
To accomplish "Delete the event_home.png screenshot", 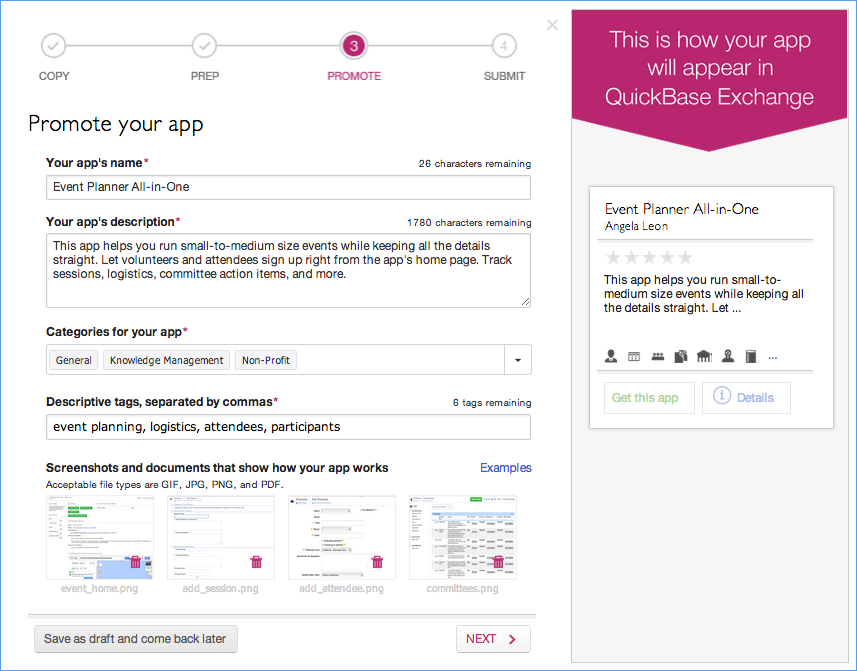I will [135, 561].
